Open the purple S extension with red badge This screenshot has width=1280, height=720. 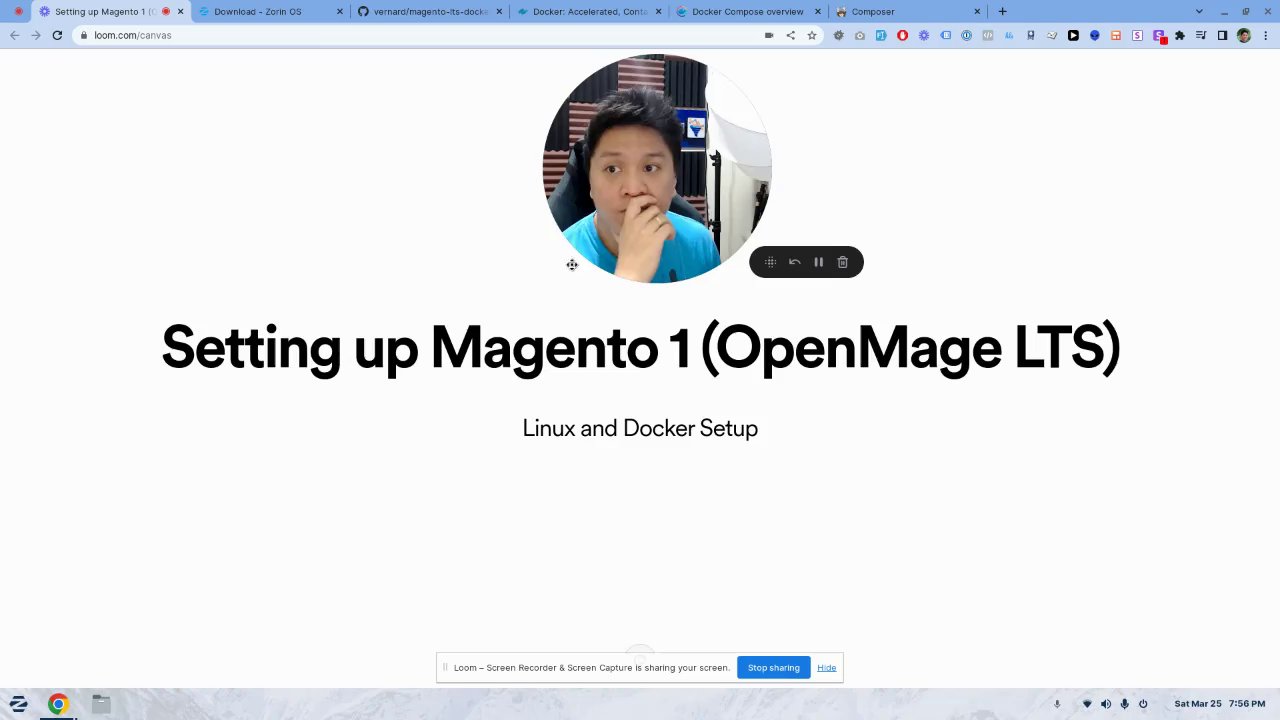click(1159, 36)
